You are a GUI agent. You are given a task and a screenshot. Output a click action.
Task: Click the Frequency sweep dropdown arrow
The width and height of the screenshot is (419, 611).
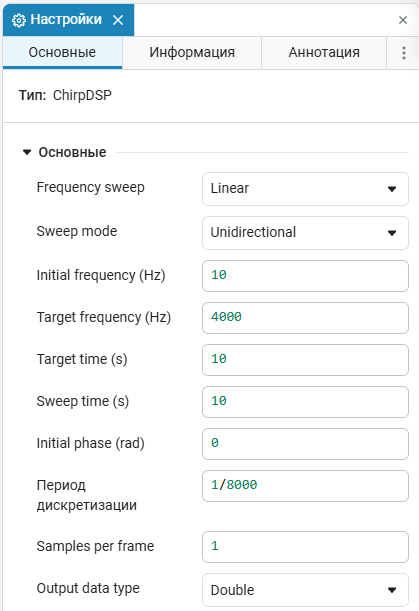tap(392, 189)
